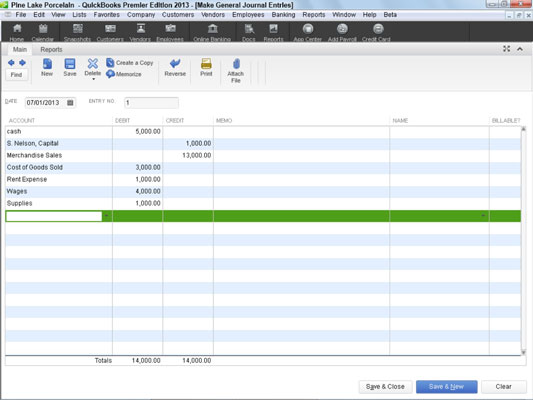
Task: Click the Entry No. input field
Action: [x=151, y=103]
